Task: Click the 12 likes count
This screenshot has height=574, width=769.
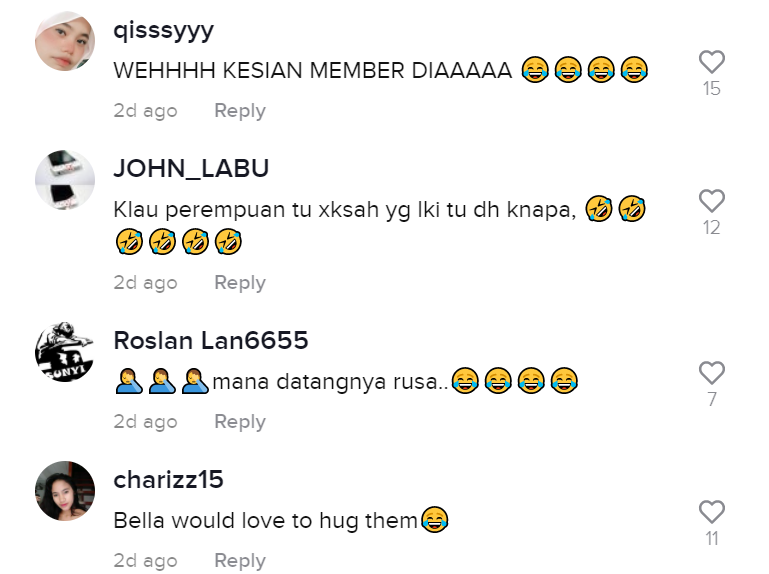Action: [x=712, y=228]
